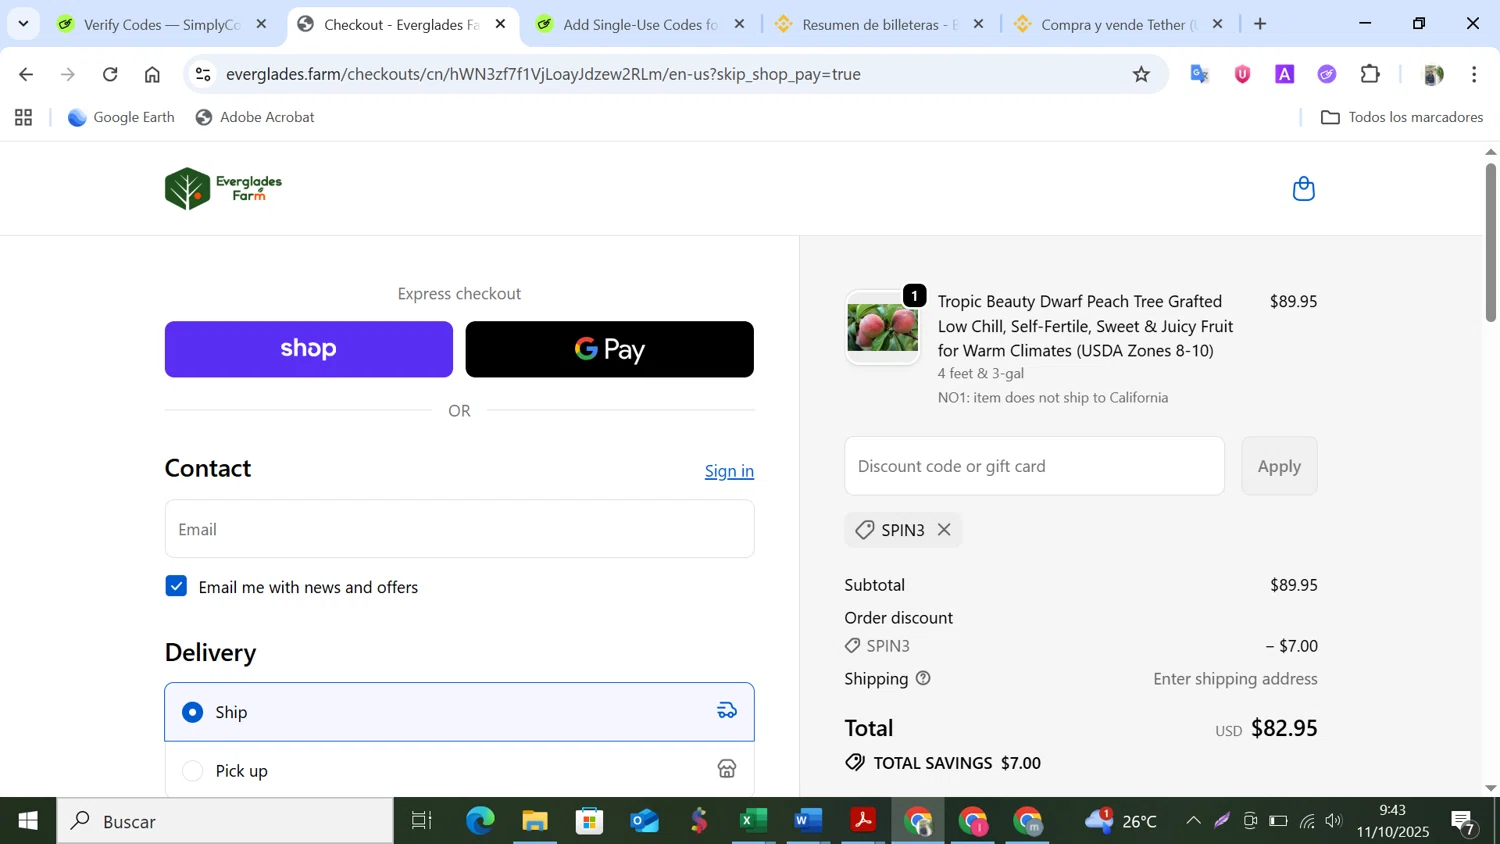Image resolution: width=1500 pixels, height=844 pixels.
Task: Open the tab search dropdown arrow
Action: (x=23, y=23)
